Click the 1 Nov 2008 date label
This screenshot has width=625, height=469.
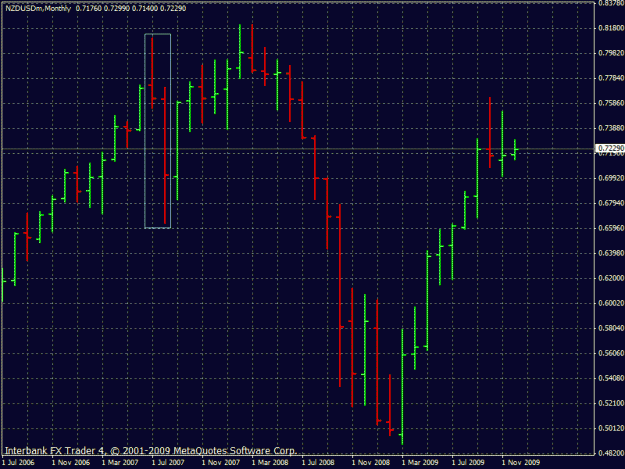371,463
